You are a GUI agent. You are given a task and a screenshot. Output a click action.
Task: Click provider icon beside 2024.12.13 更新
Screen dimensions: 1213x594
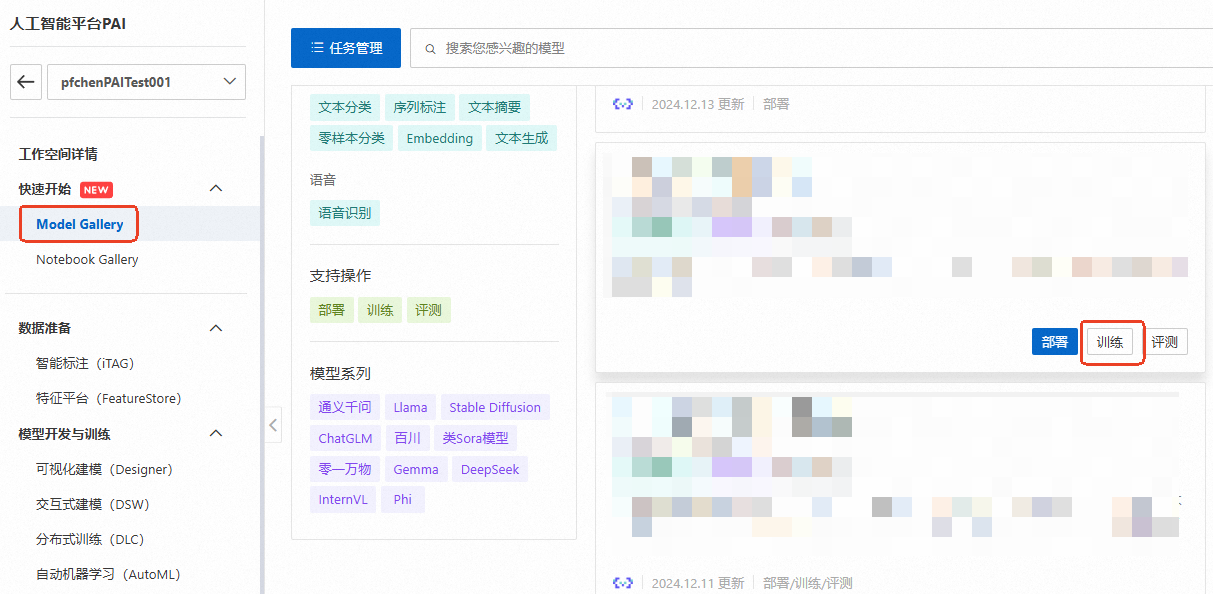point(623,104)
